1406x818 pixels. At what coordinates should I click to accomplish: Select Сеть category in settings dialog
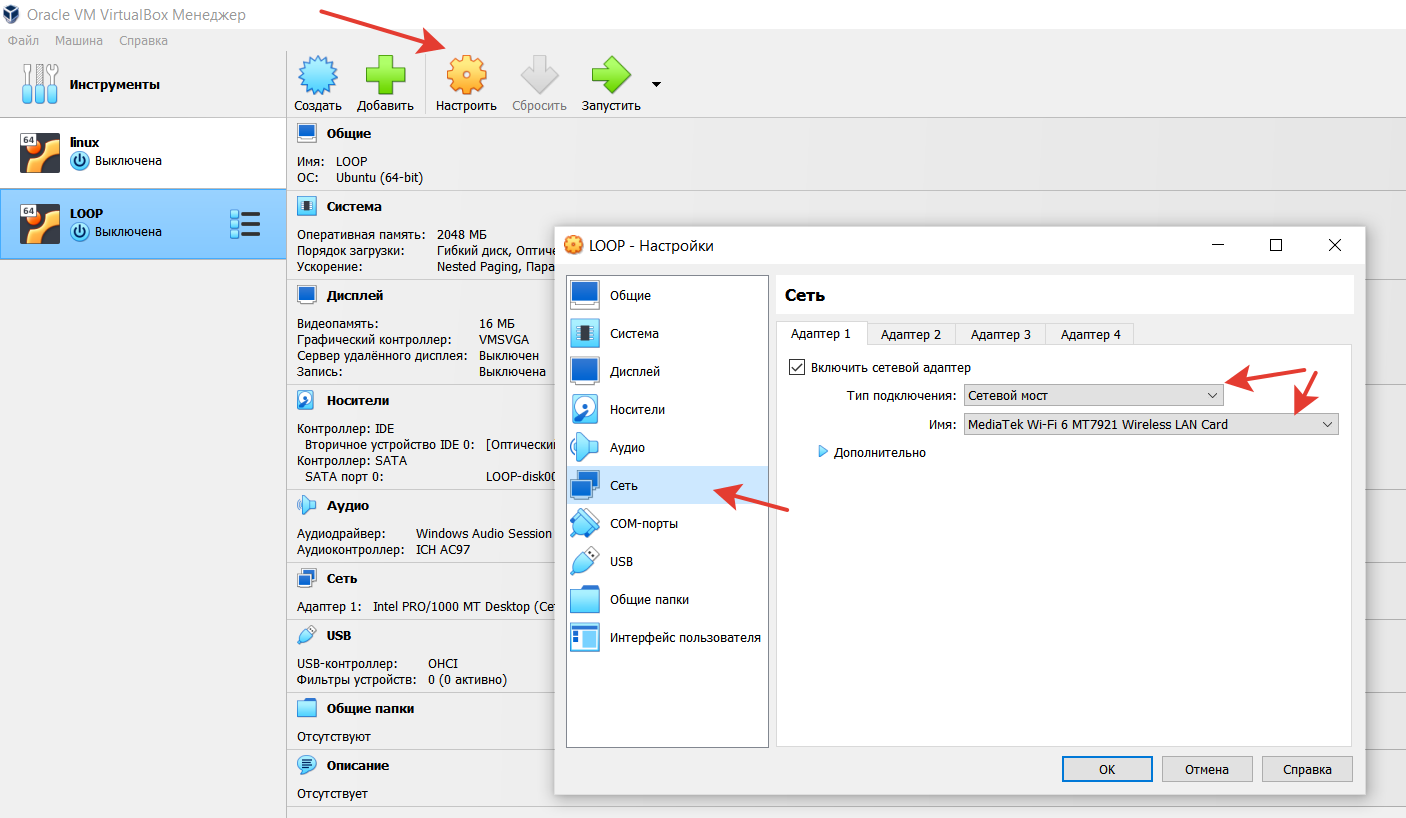coord(667,485)
